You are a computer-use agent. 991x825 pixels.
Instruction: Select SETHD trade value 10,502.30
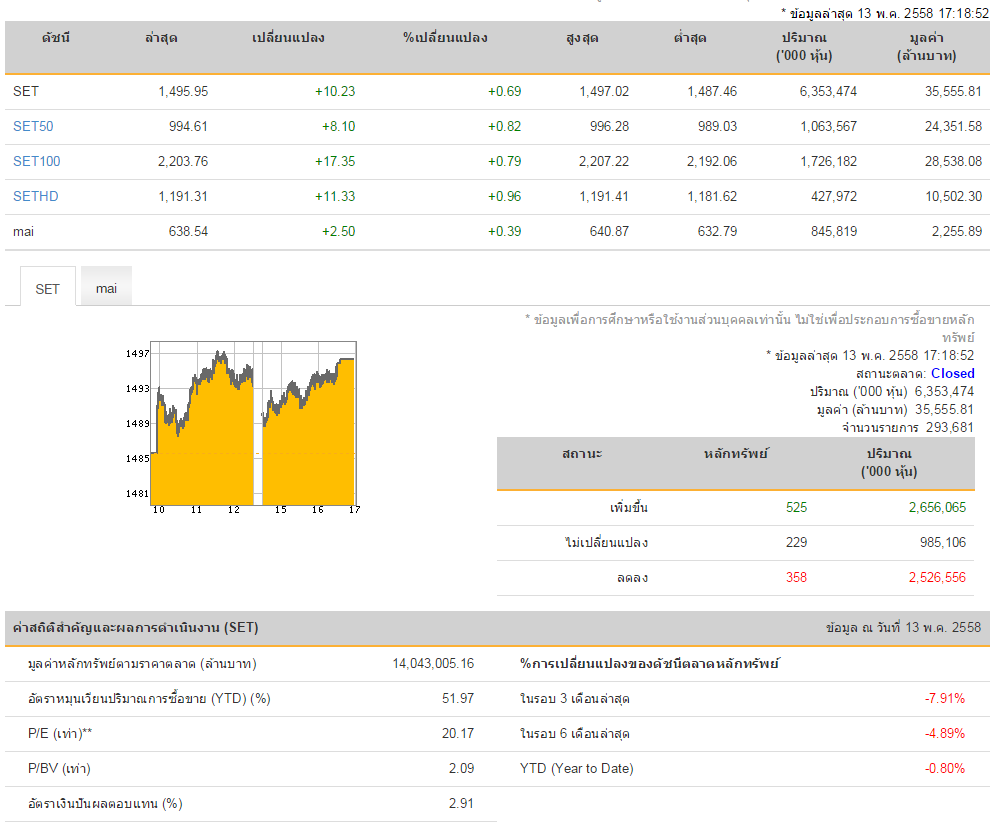coord(954,197)
